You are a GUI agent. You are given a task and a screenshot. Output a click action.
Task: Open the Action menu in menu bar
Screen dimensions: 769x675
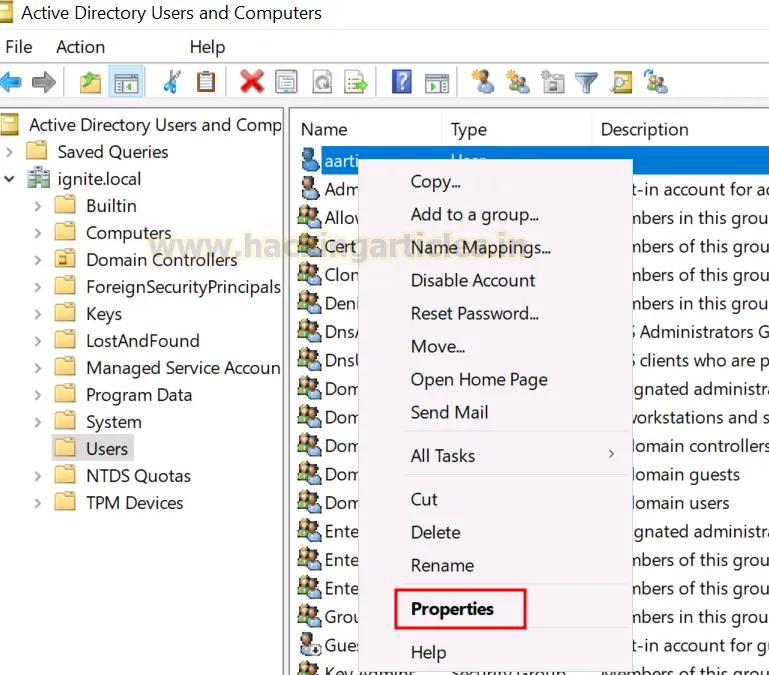[x=80, y=47]
